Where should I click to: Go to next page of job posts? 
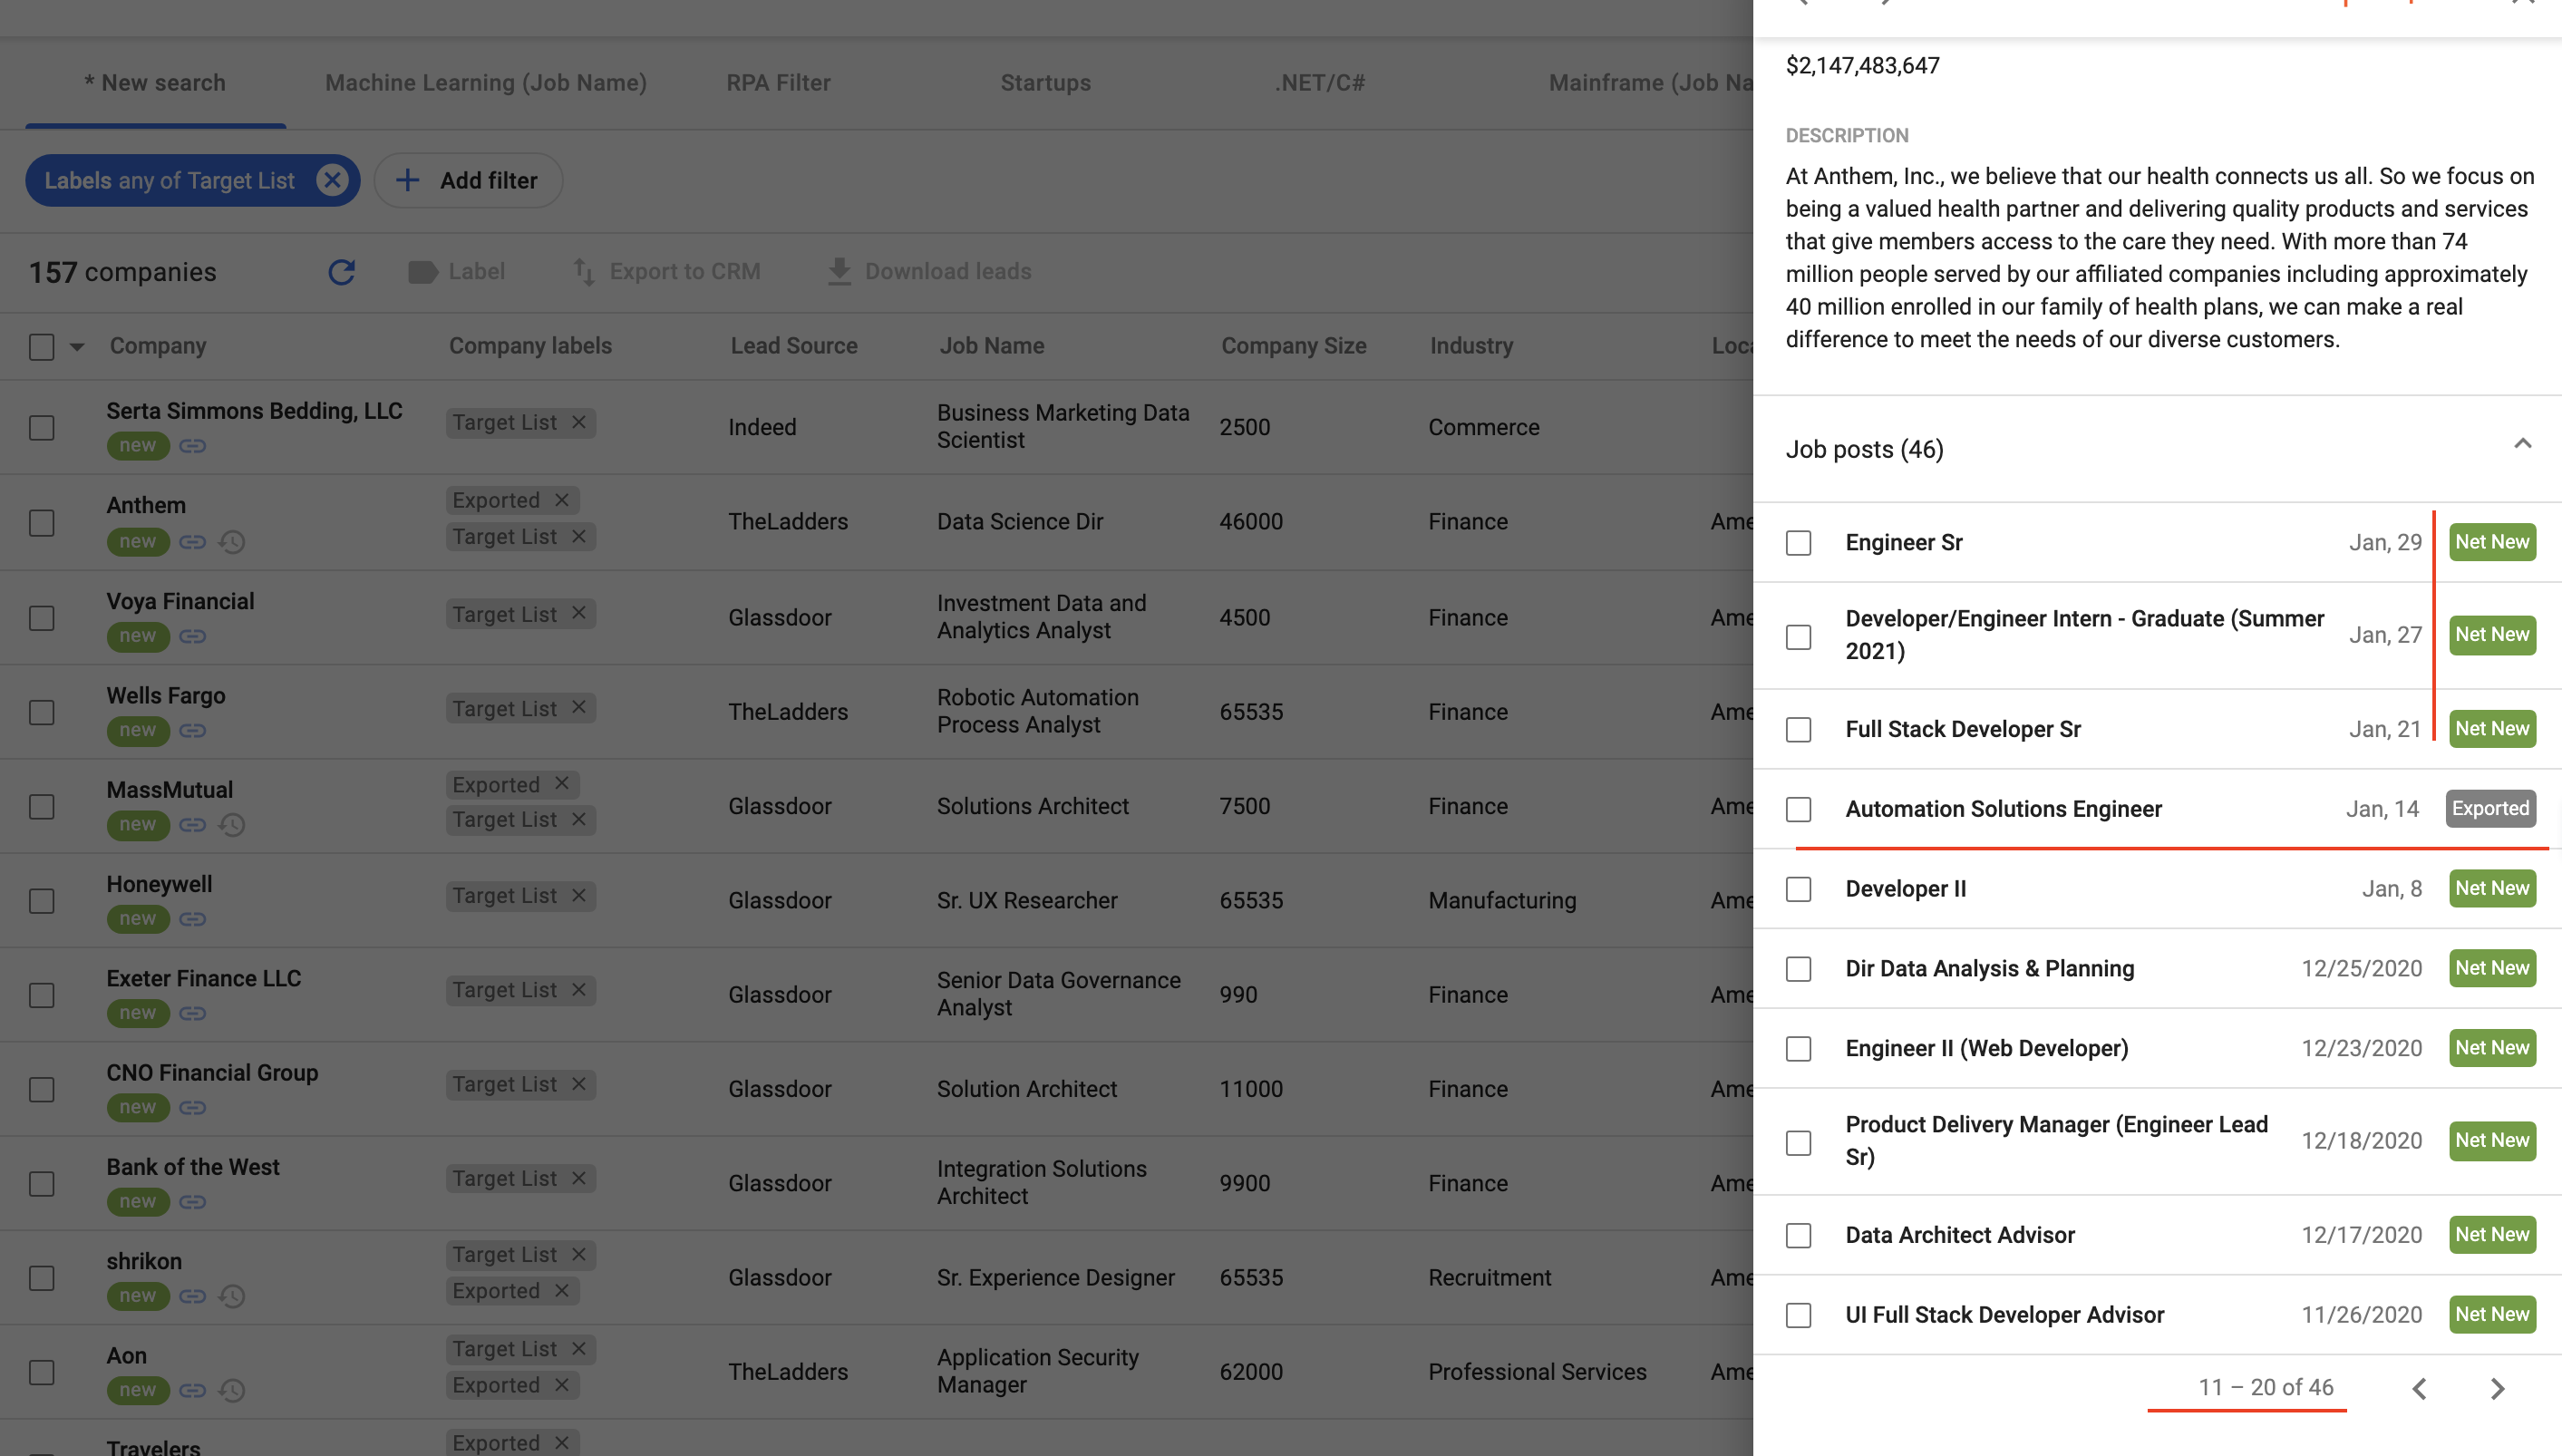[x=2497, y=1387]
